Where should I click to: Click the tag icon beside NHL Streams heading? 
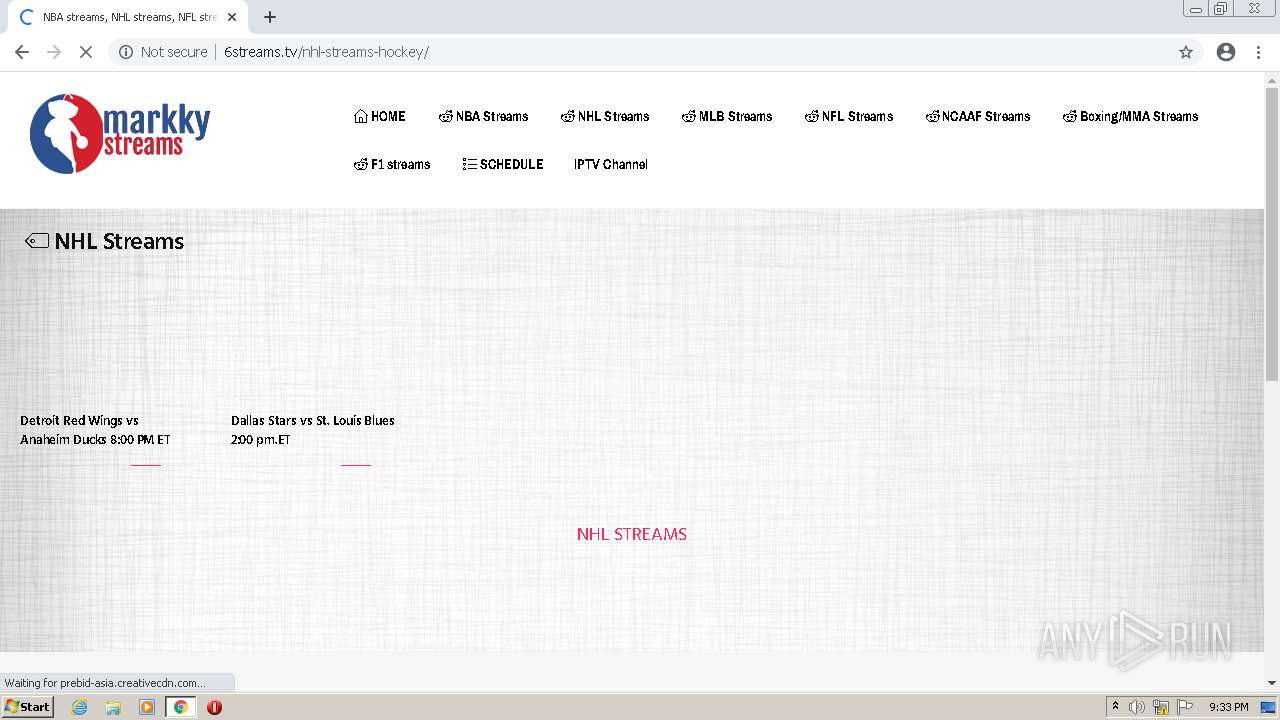[37, 241]
